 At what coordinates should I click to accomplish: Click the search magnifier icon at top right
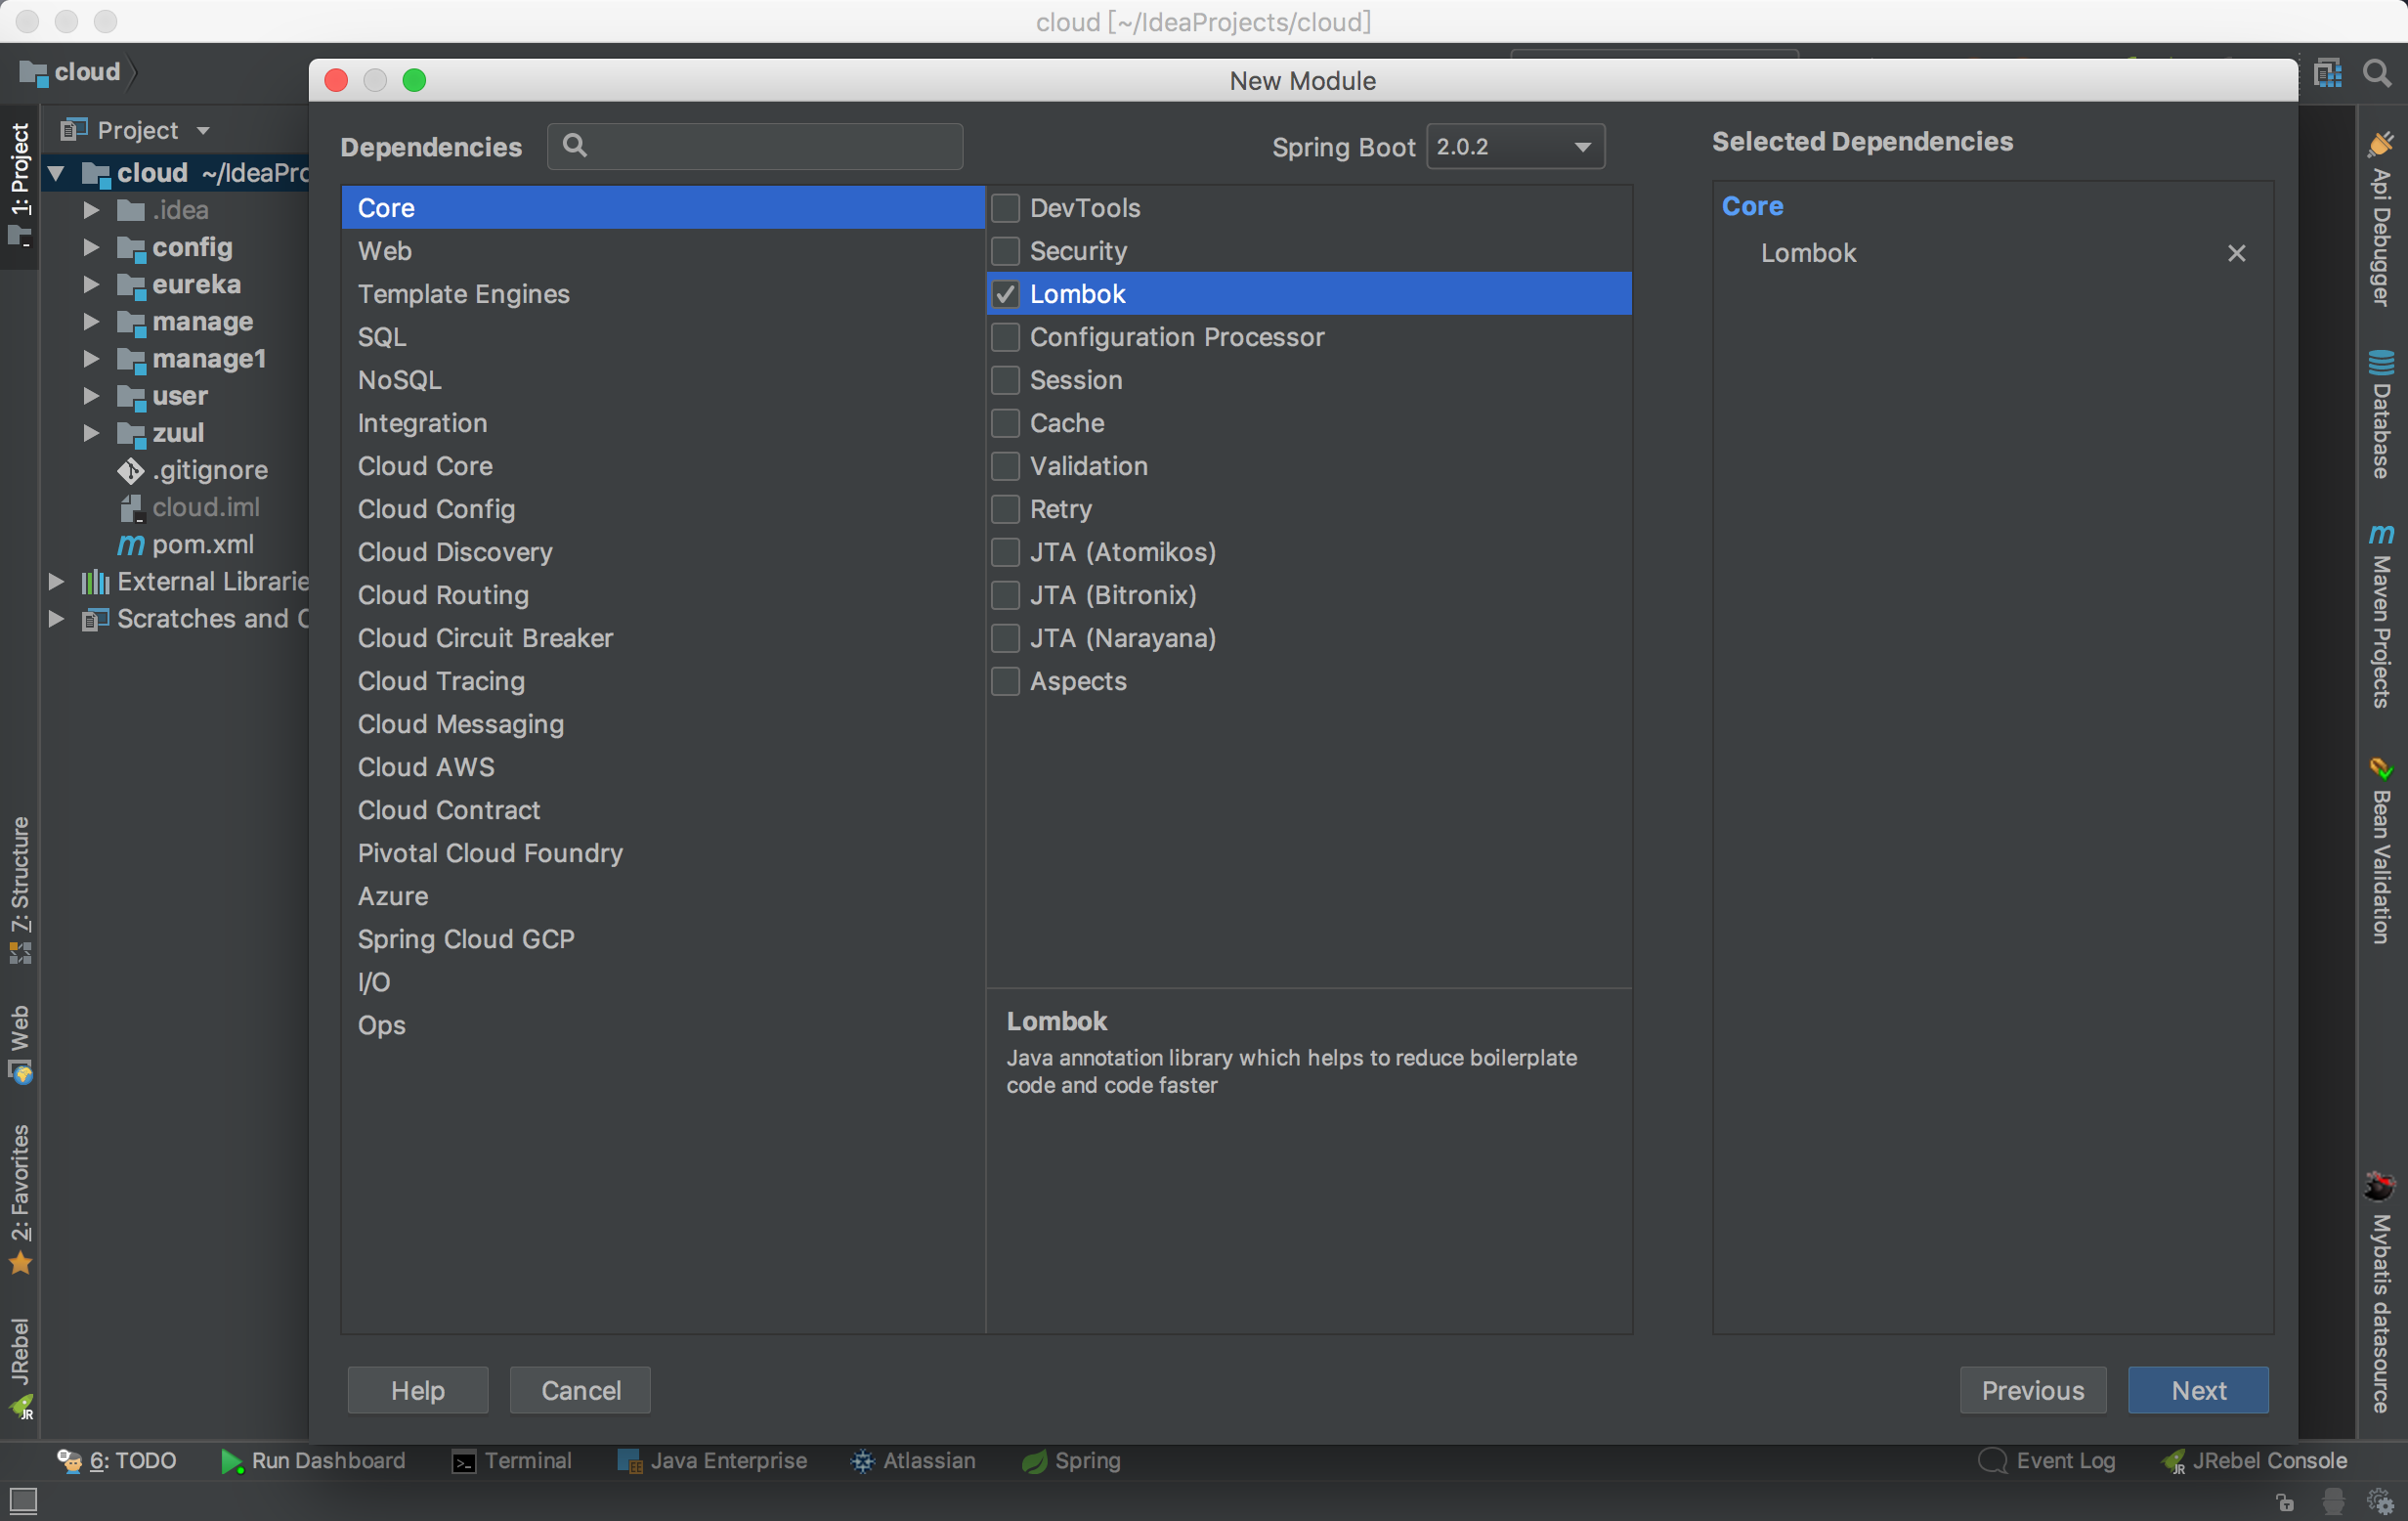pyautogui.click(x=2376, y=73)
